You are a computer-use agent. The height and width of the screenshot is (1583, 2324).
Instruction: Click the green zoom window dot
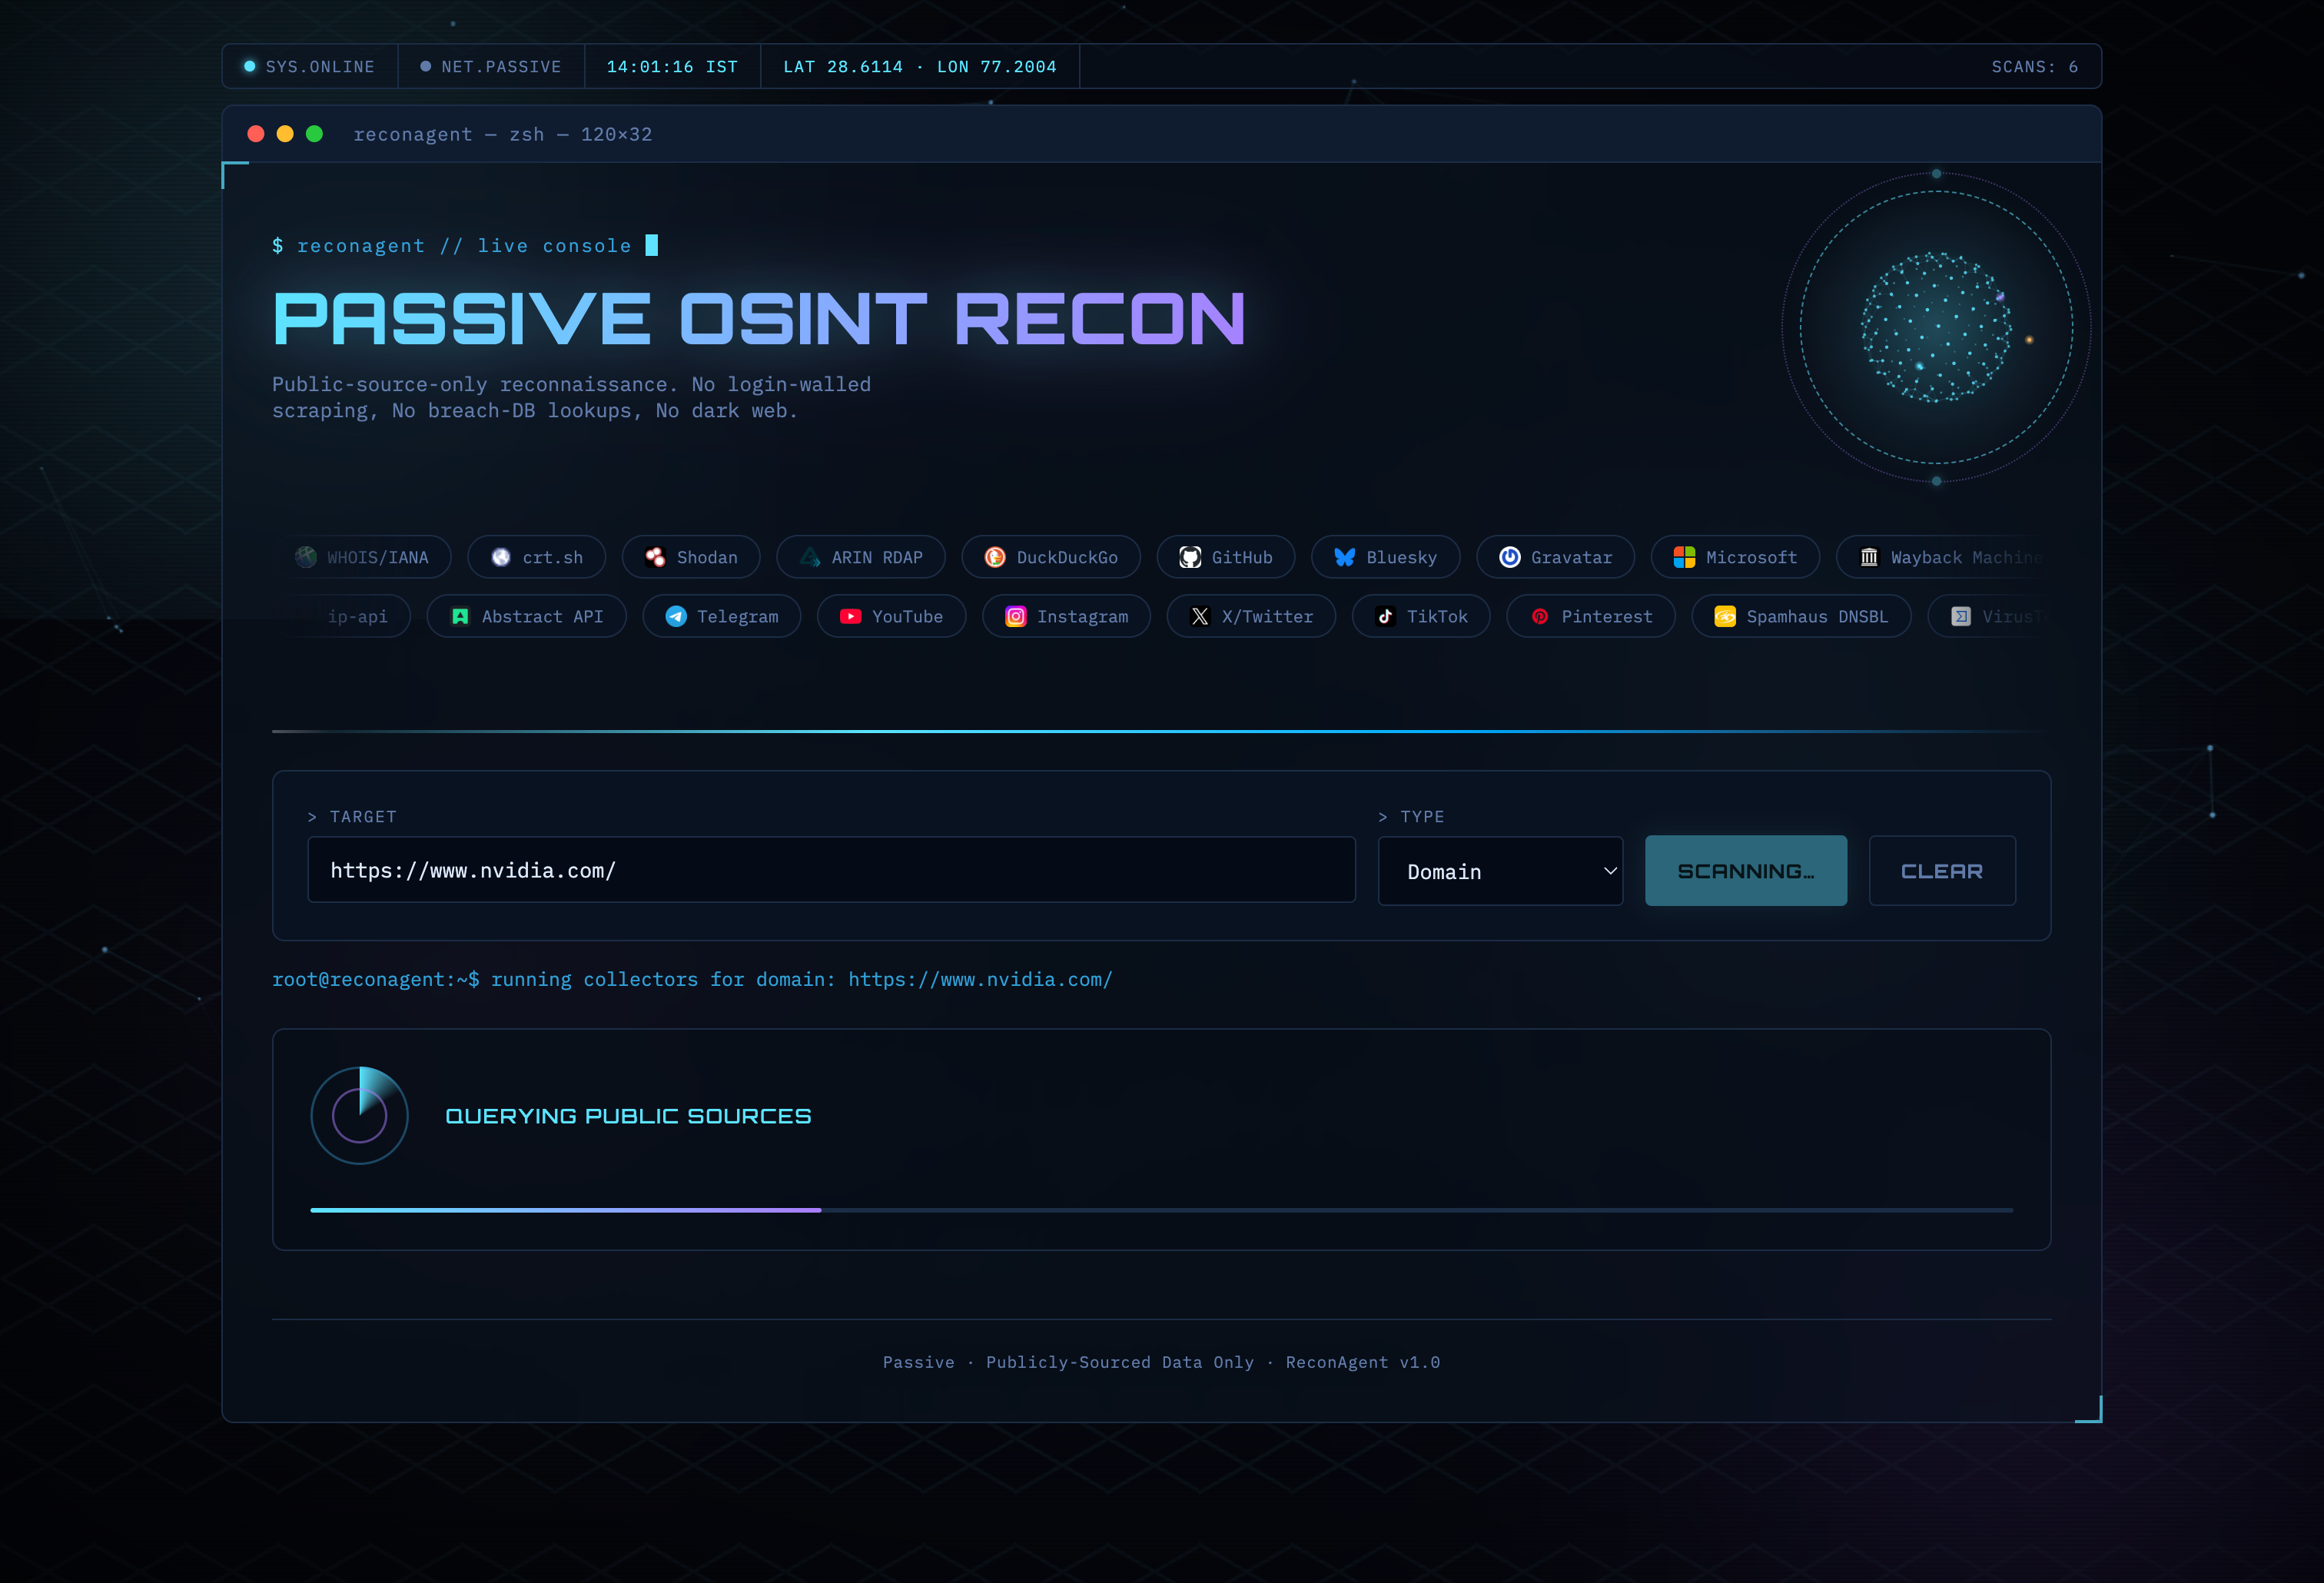click(314, 134)
